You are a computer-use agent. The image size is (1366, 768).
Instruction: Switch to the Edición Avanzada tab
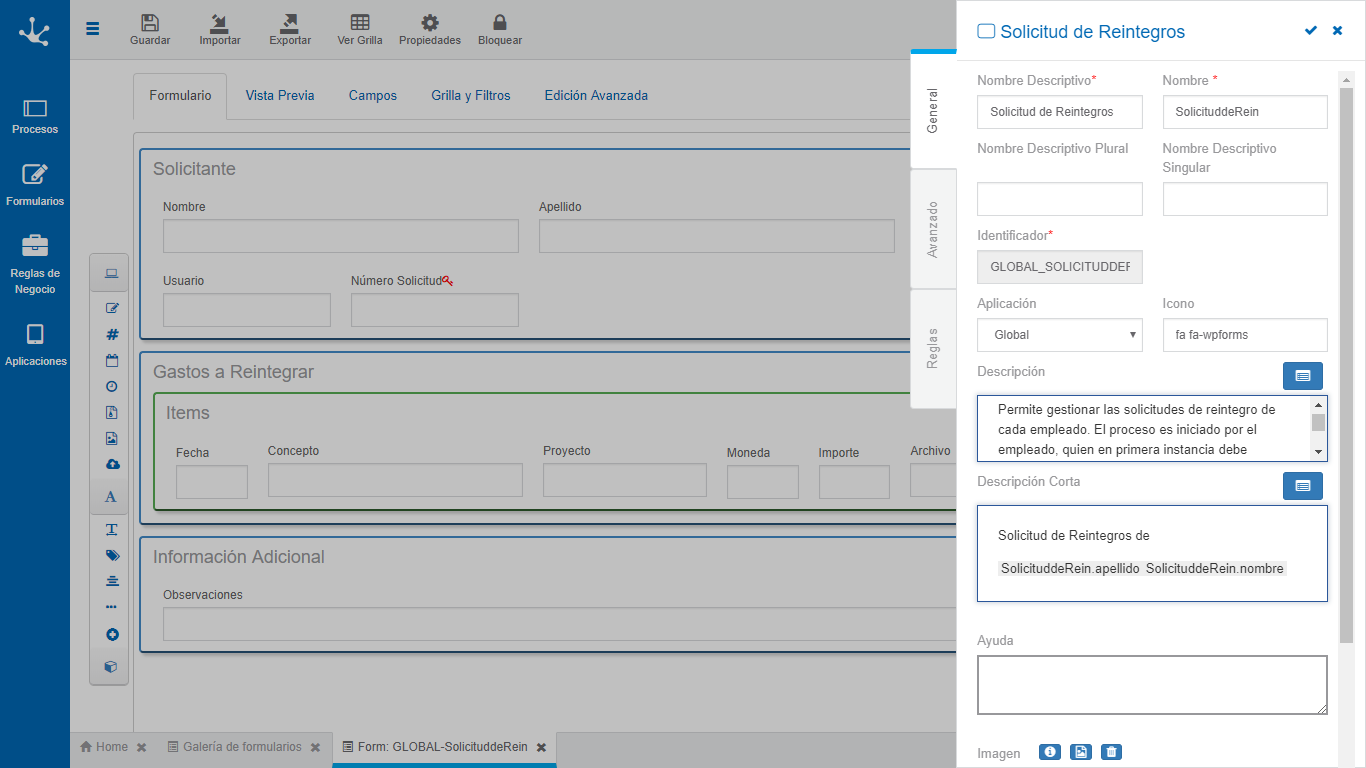[596, 96]
